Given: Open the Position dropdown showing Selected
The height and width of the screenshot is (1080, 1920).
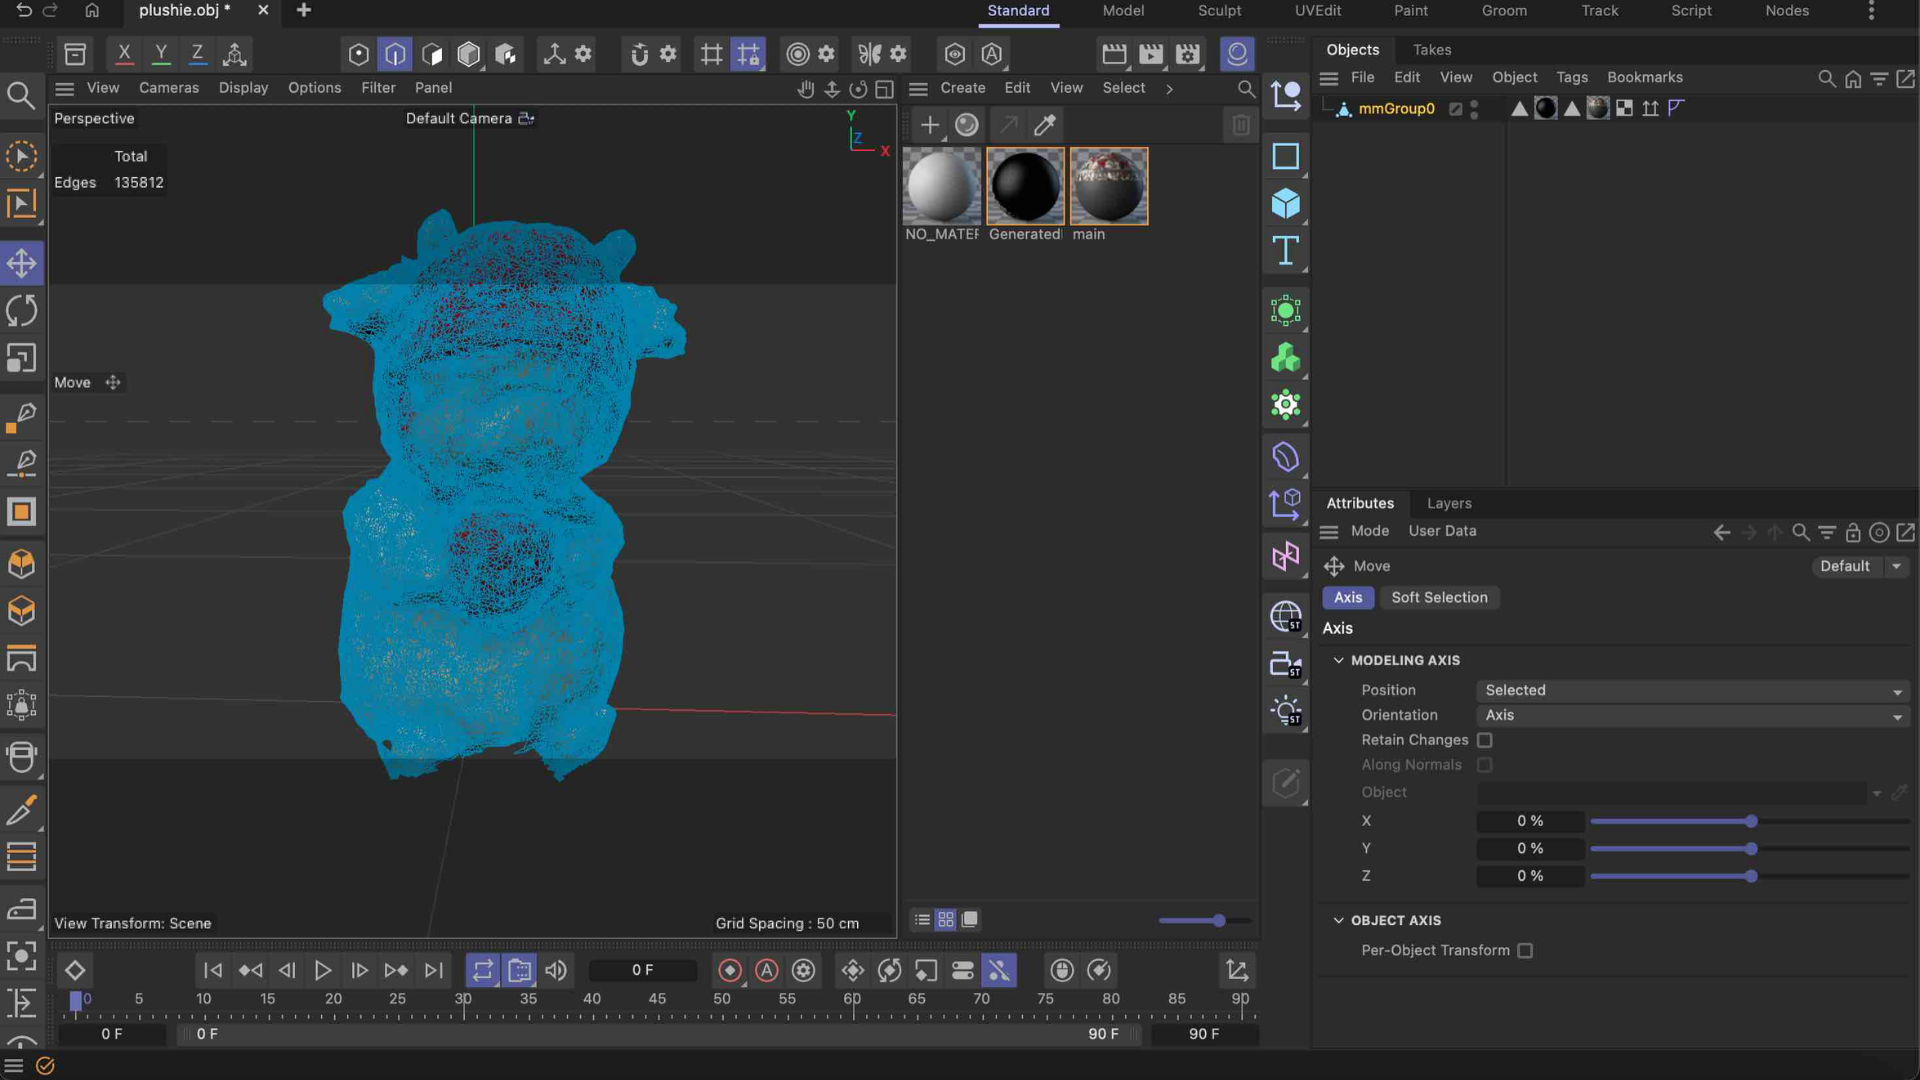Looking at the screenshot, I should point(1691,690).
